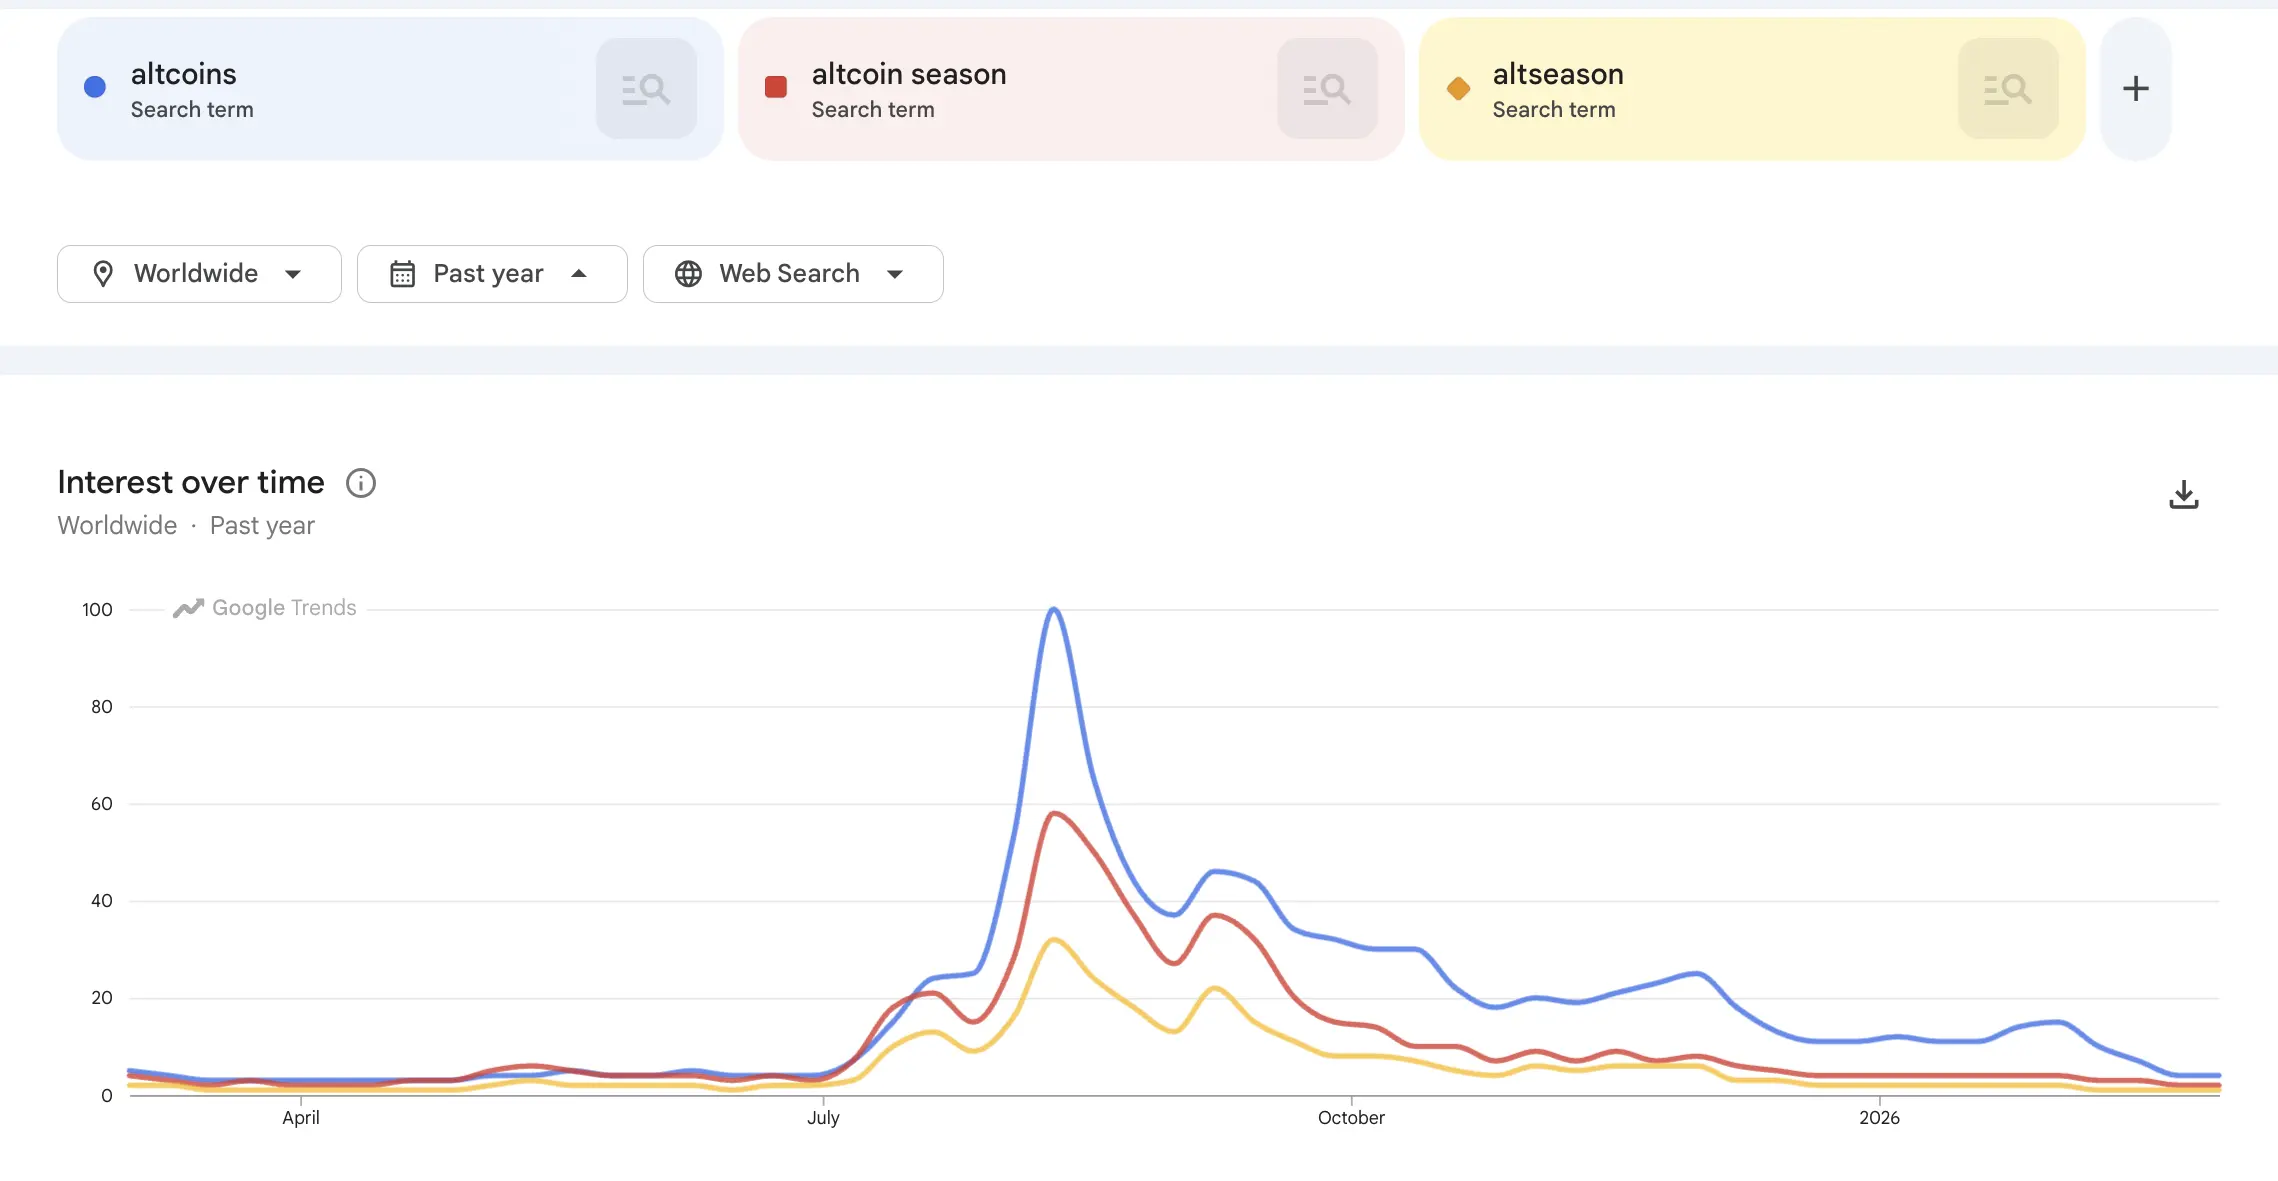
Task: Click the search icon on altcoin season chip
Action: (1327, 88)
